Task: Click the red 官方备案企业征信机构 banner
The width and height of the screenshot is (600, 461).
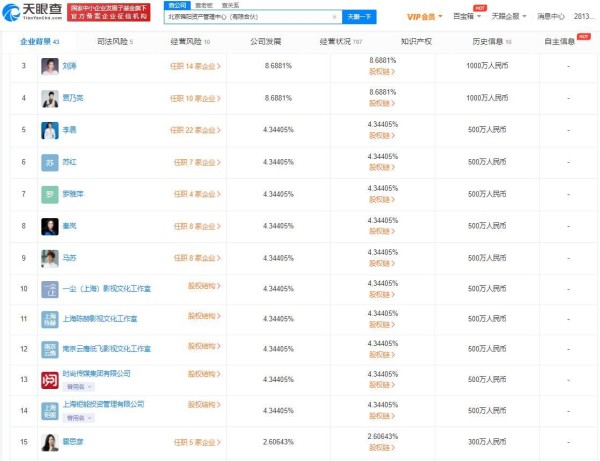Action: [x=109, y=12]
